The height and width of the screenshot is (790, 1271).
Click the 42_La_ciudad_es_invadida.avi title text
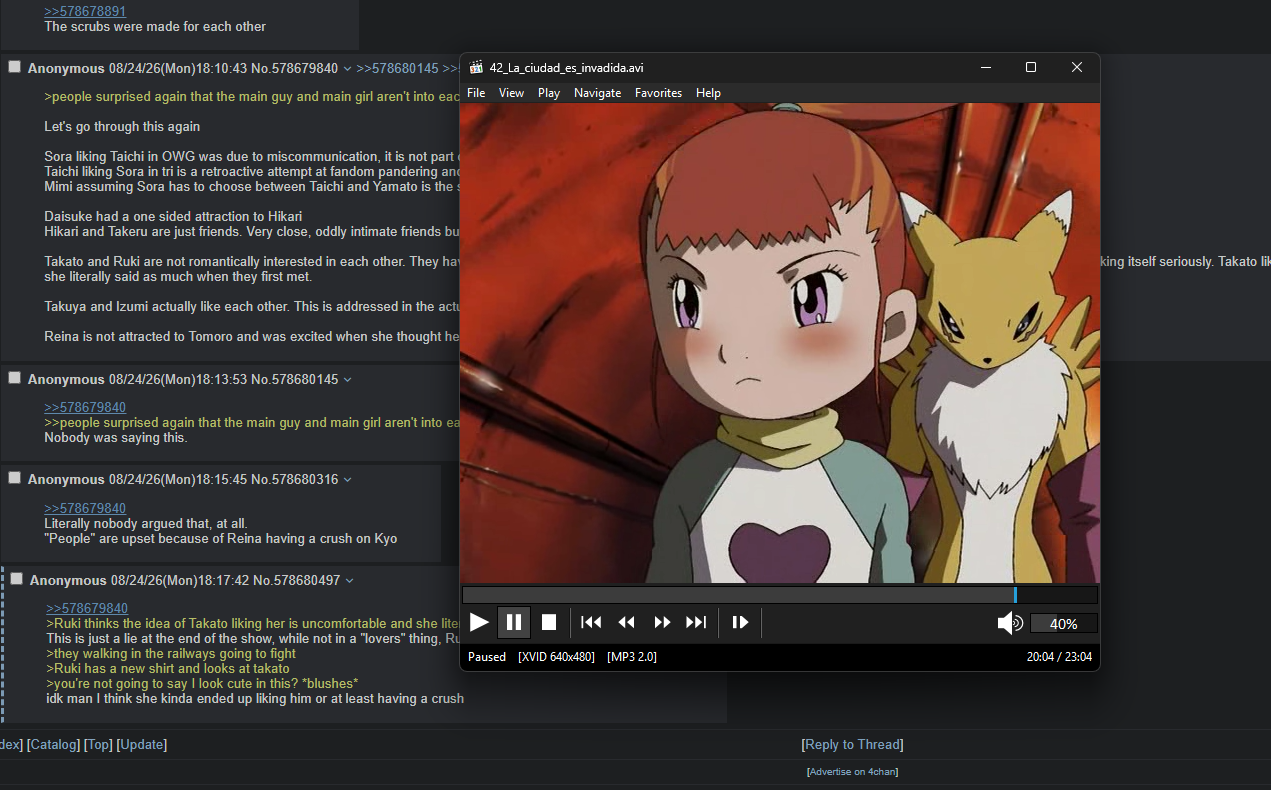(566, 68)
